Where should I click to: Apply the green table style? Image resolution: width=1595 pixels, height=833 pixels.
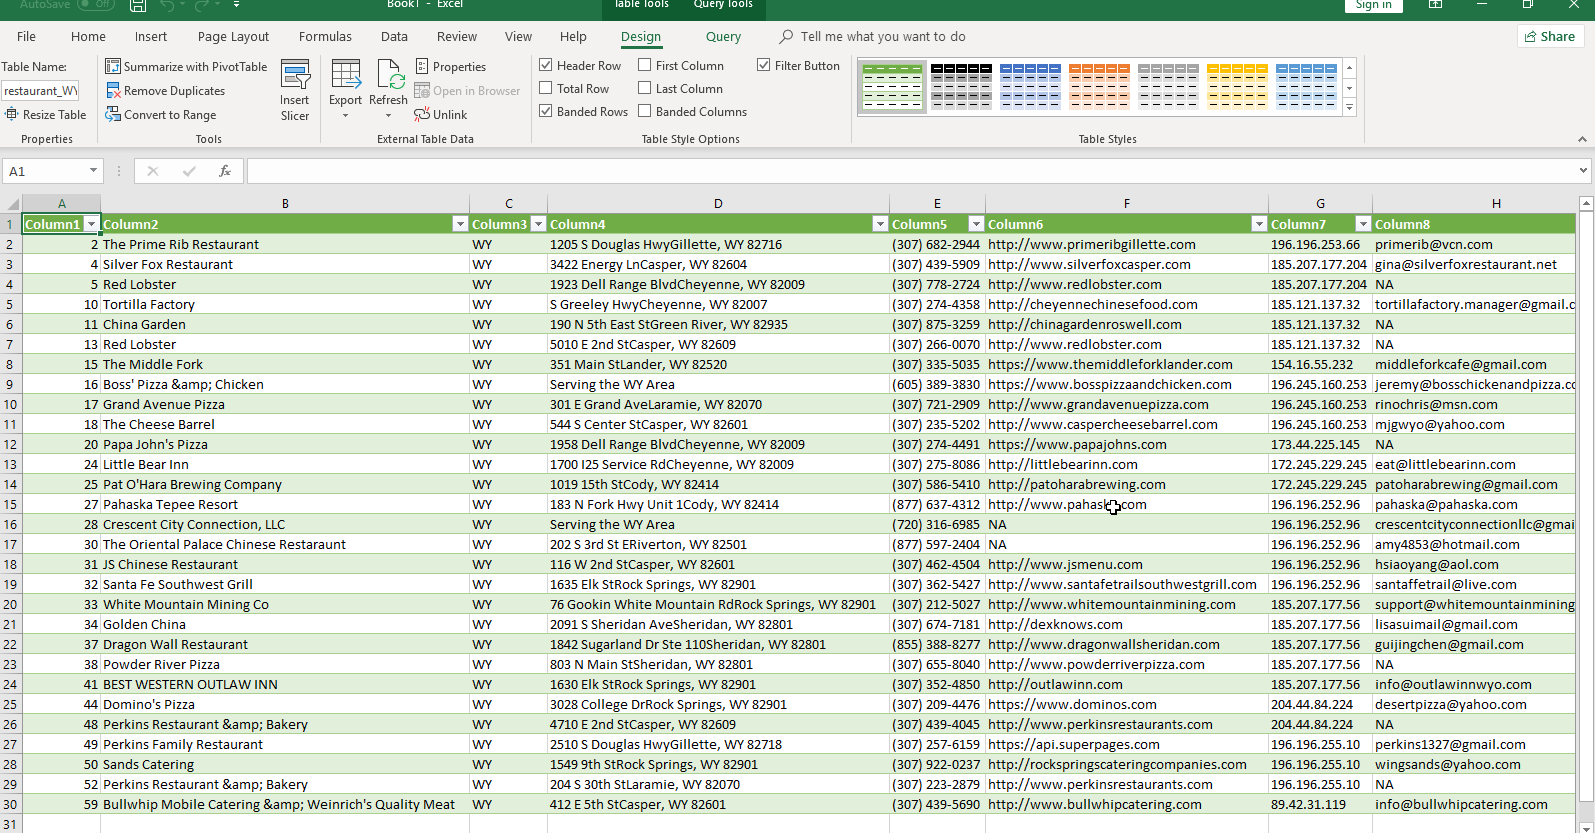(x=893, y=87)
